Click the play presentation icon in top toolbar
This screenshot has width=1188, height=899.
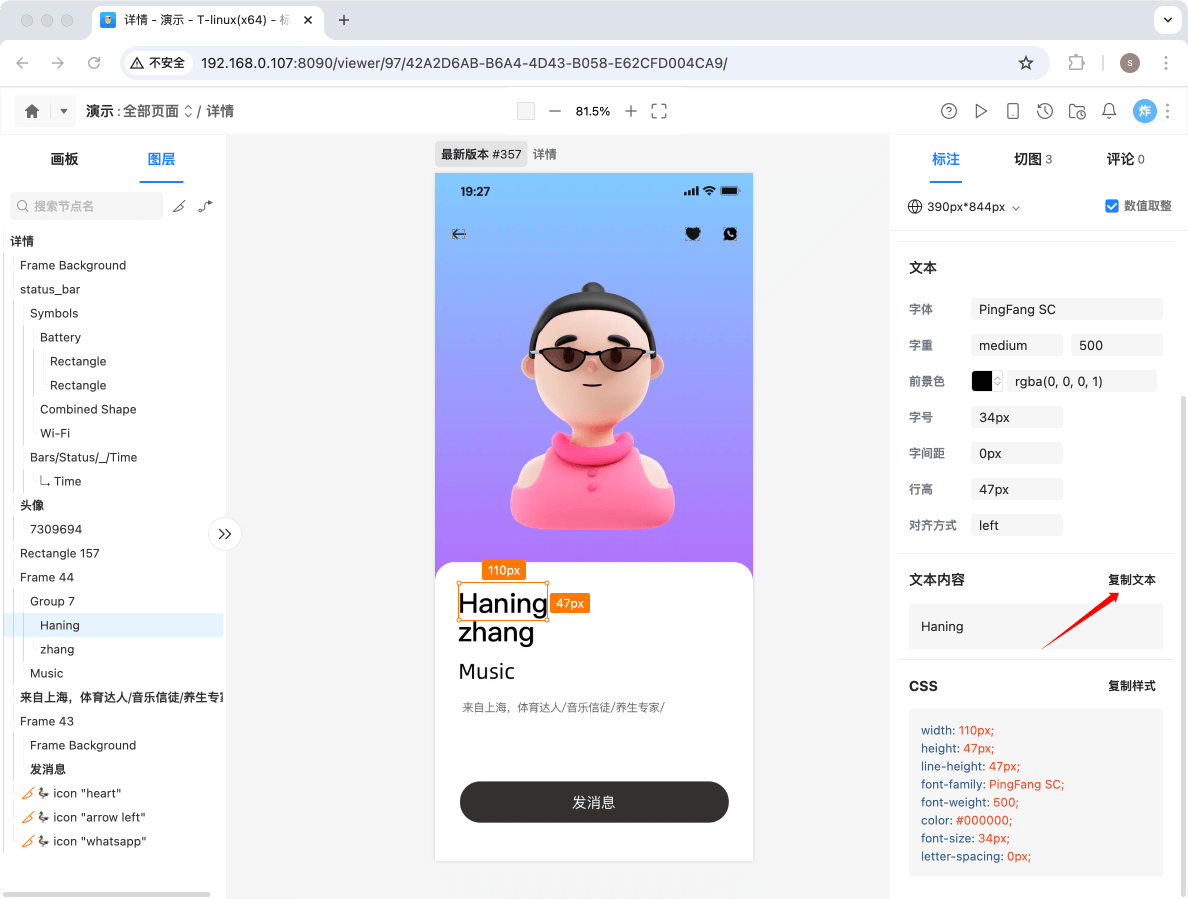(x=981, y=111)
